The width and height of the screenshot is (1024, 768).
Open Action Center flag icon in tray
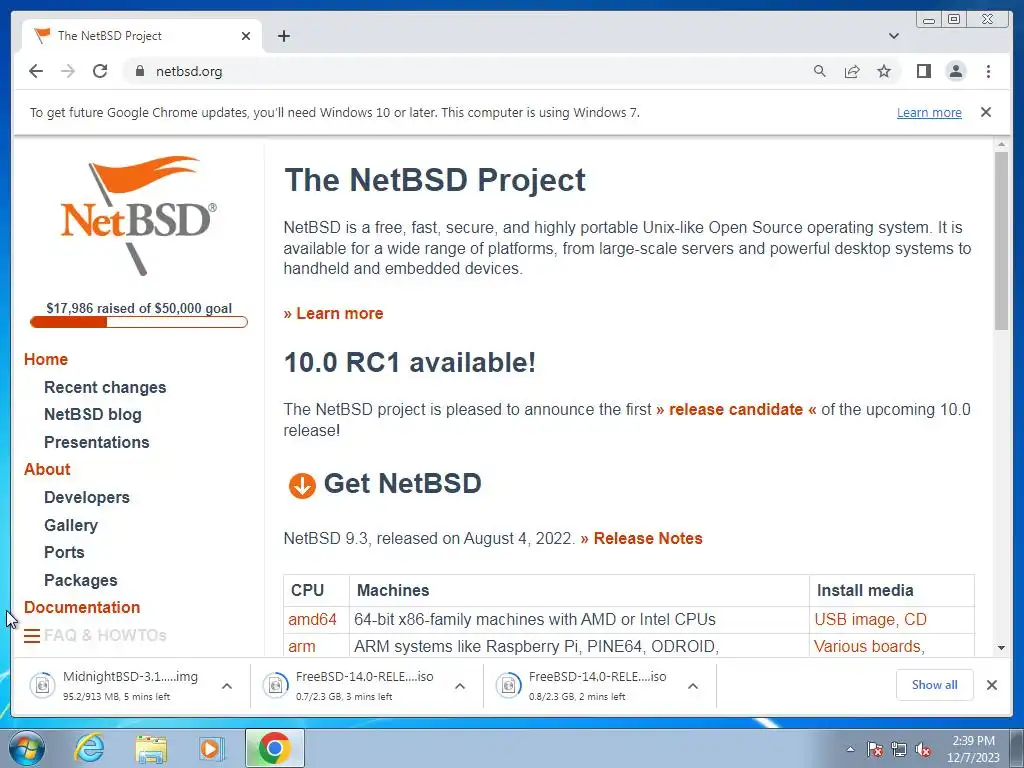[x=874, y=749]
